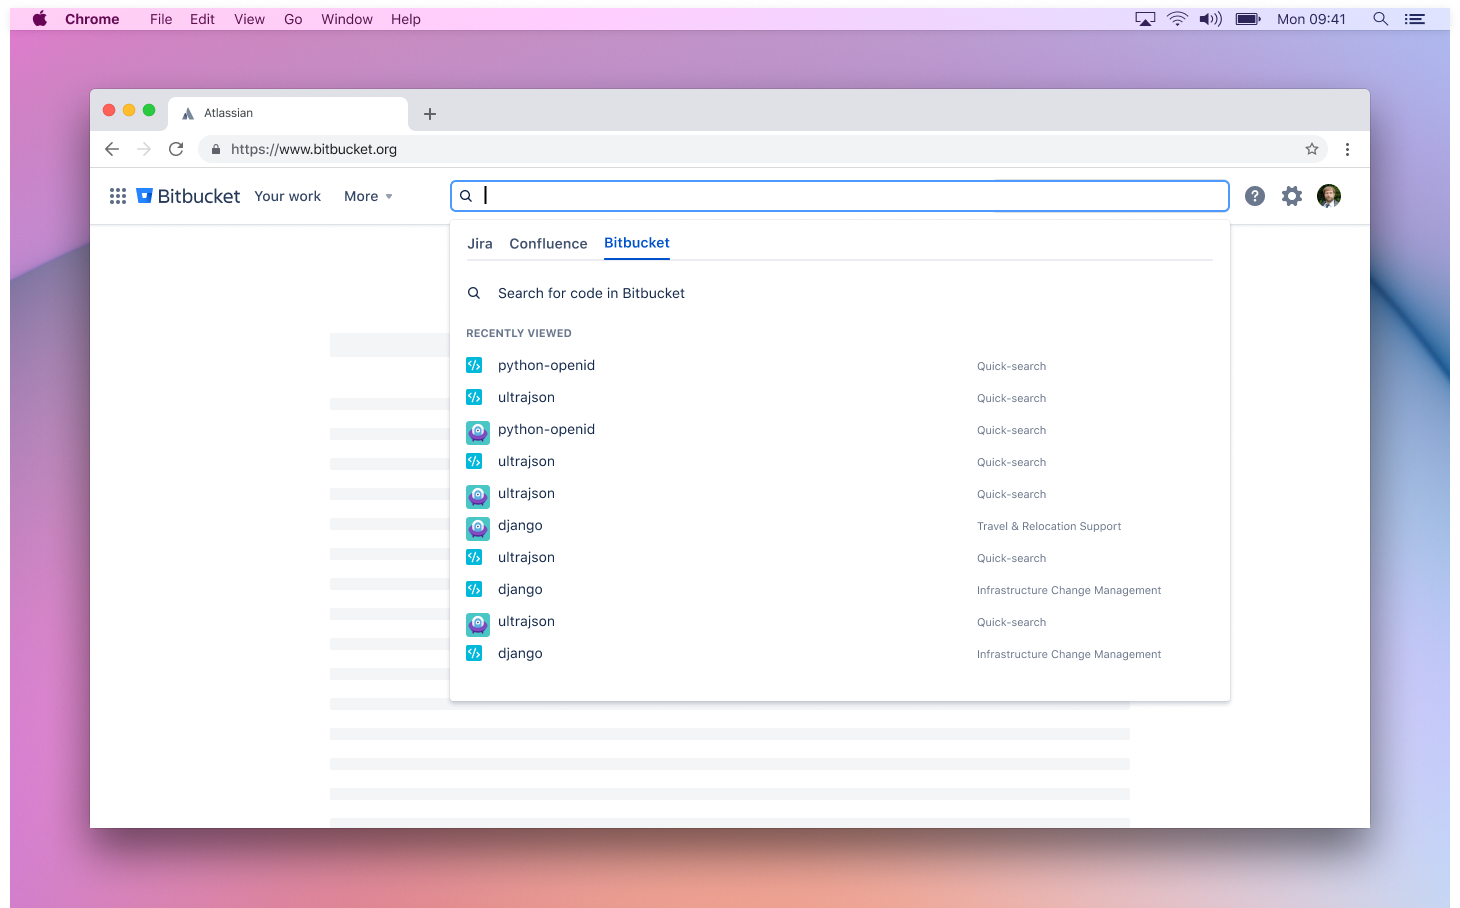The width and height of the screenshot is (1460, 908).
Task: Click the Mon 09:41 clock
Action: tap(1311, 19)
